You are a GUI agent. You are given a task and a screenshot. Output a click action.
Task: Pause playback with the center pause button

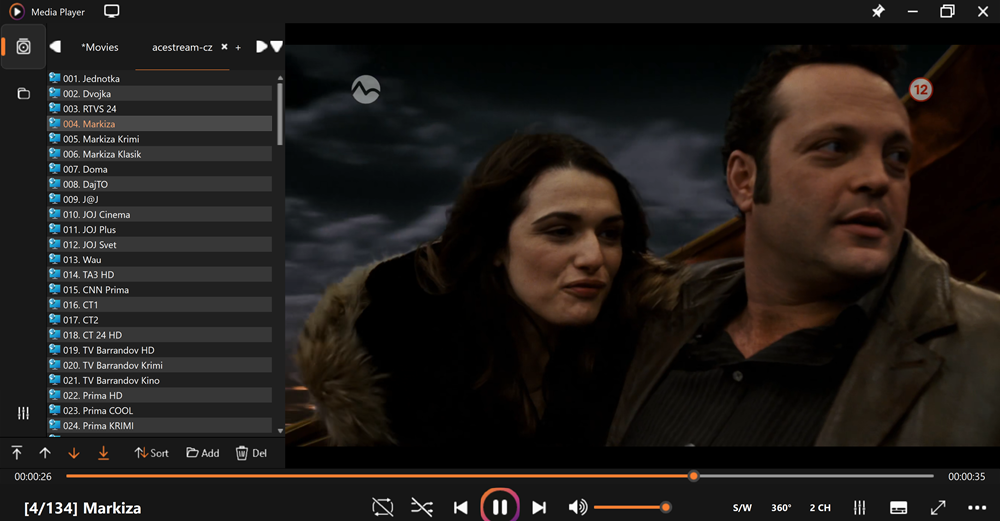pos(500,507)
